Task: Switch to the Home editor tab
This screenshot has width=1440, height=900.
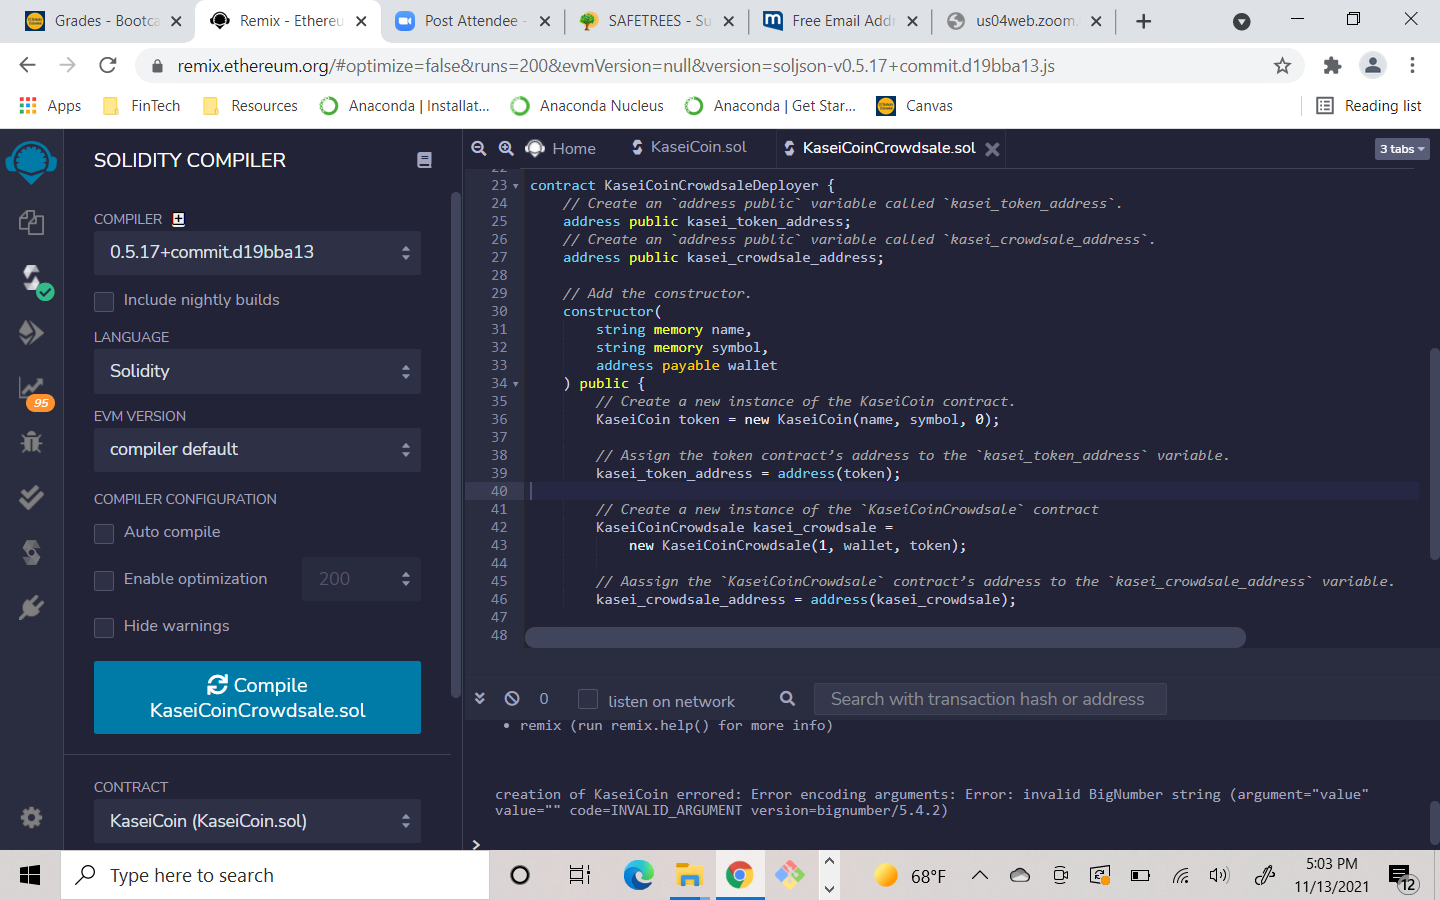Action: pos(560,148)
